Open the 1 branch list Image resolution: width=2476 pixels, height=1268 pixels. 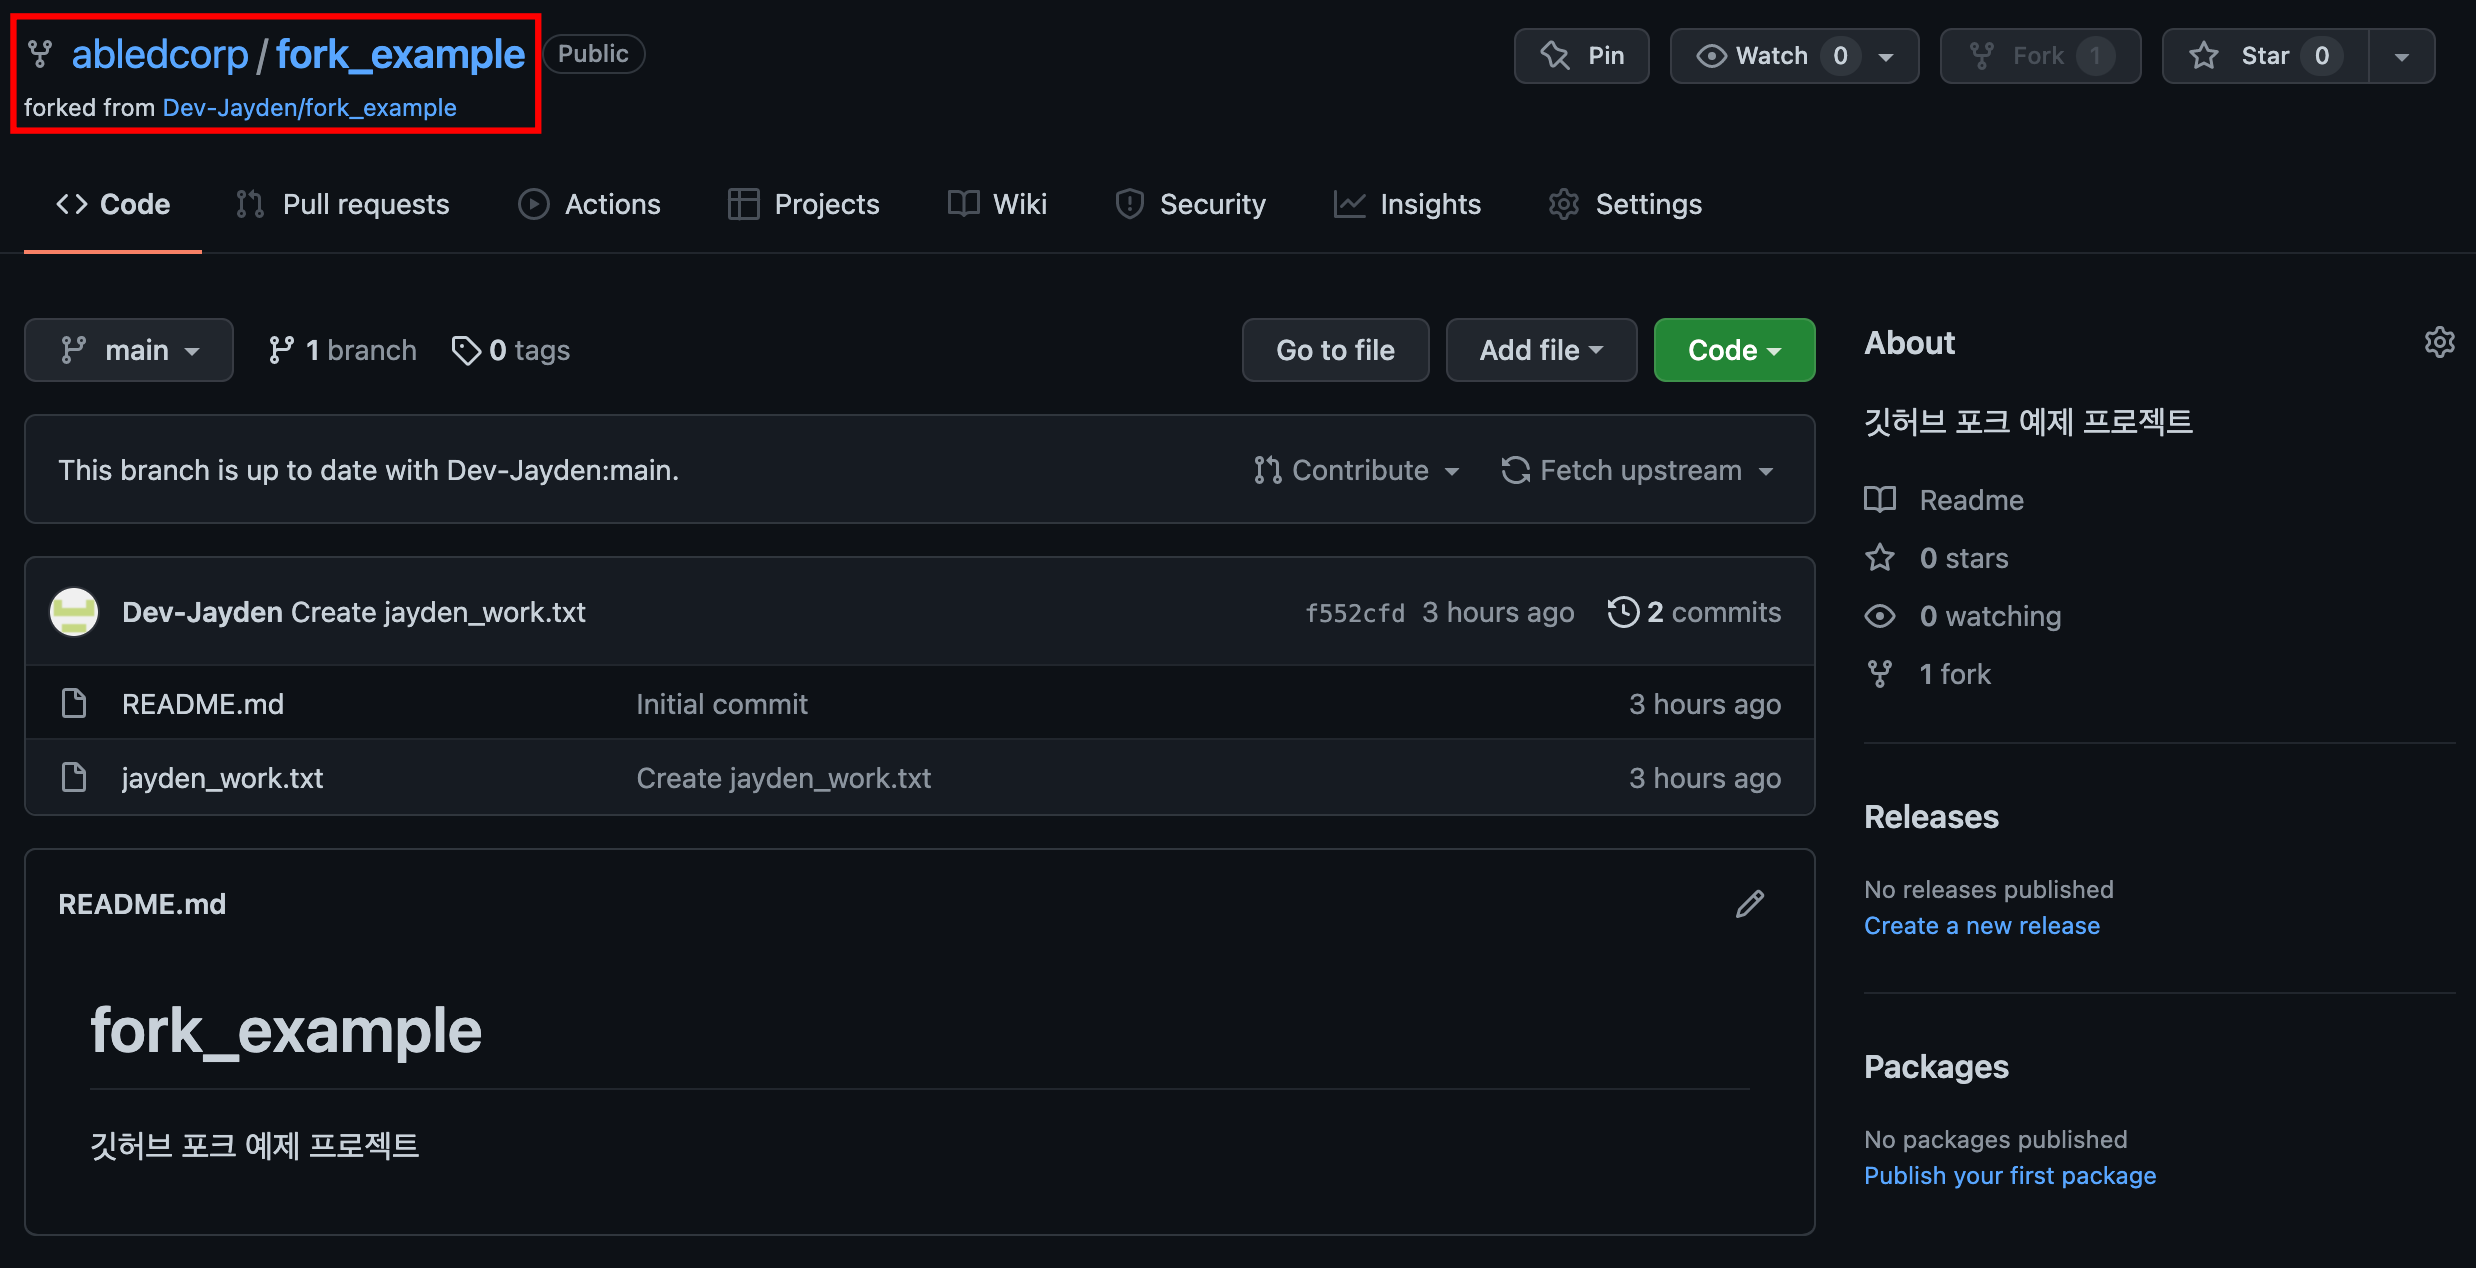[x=343, y=350]
